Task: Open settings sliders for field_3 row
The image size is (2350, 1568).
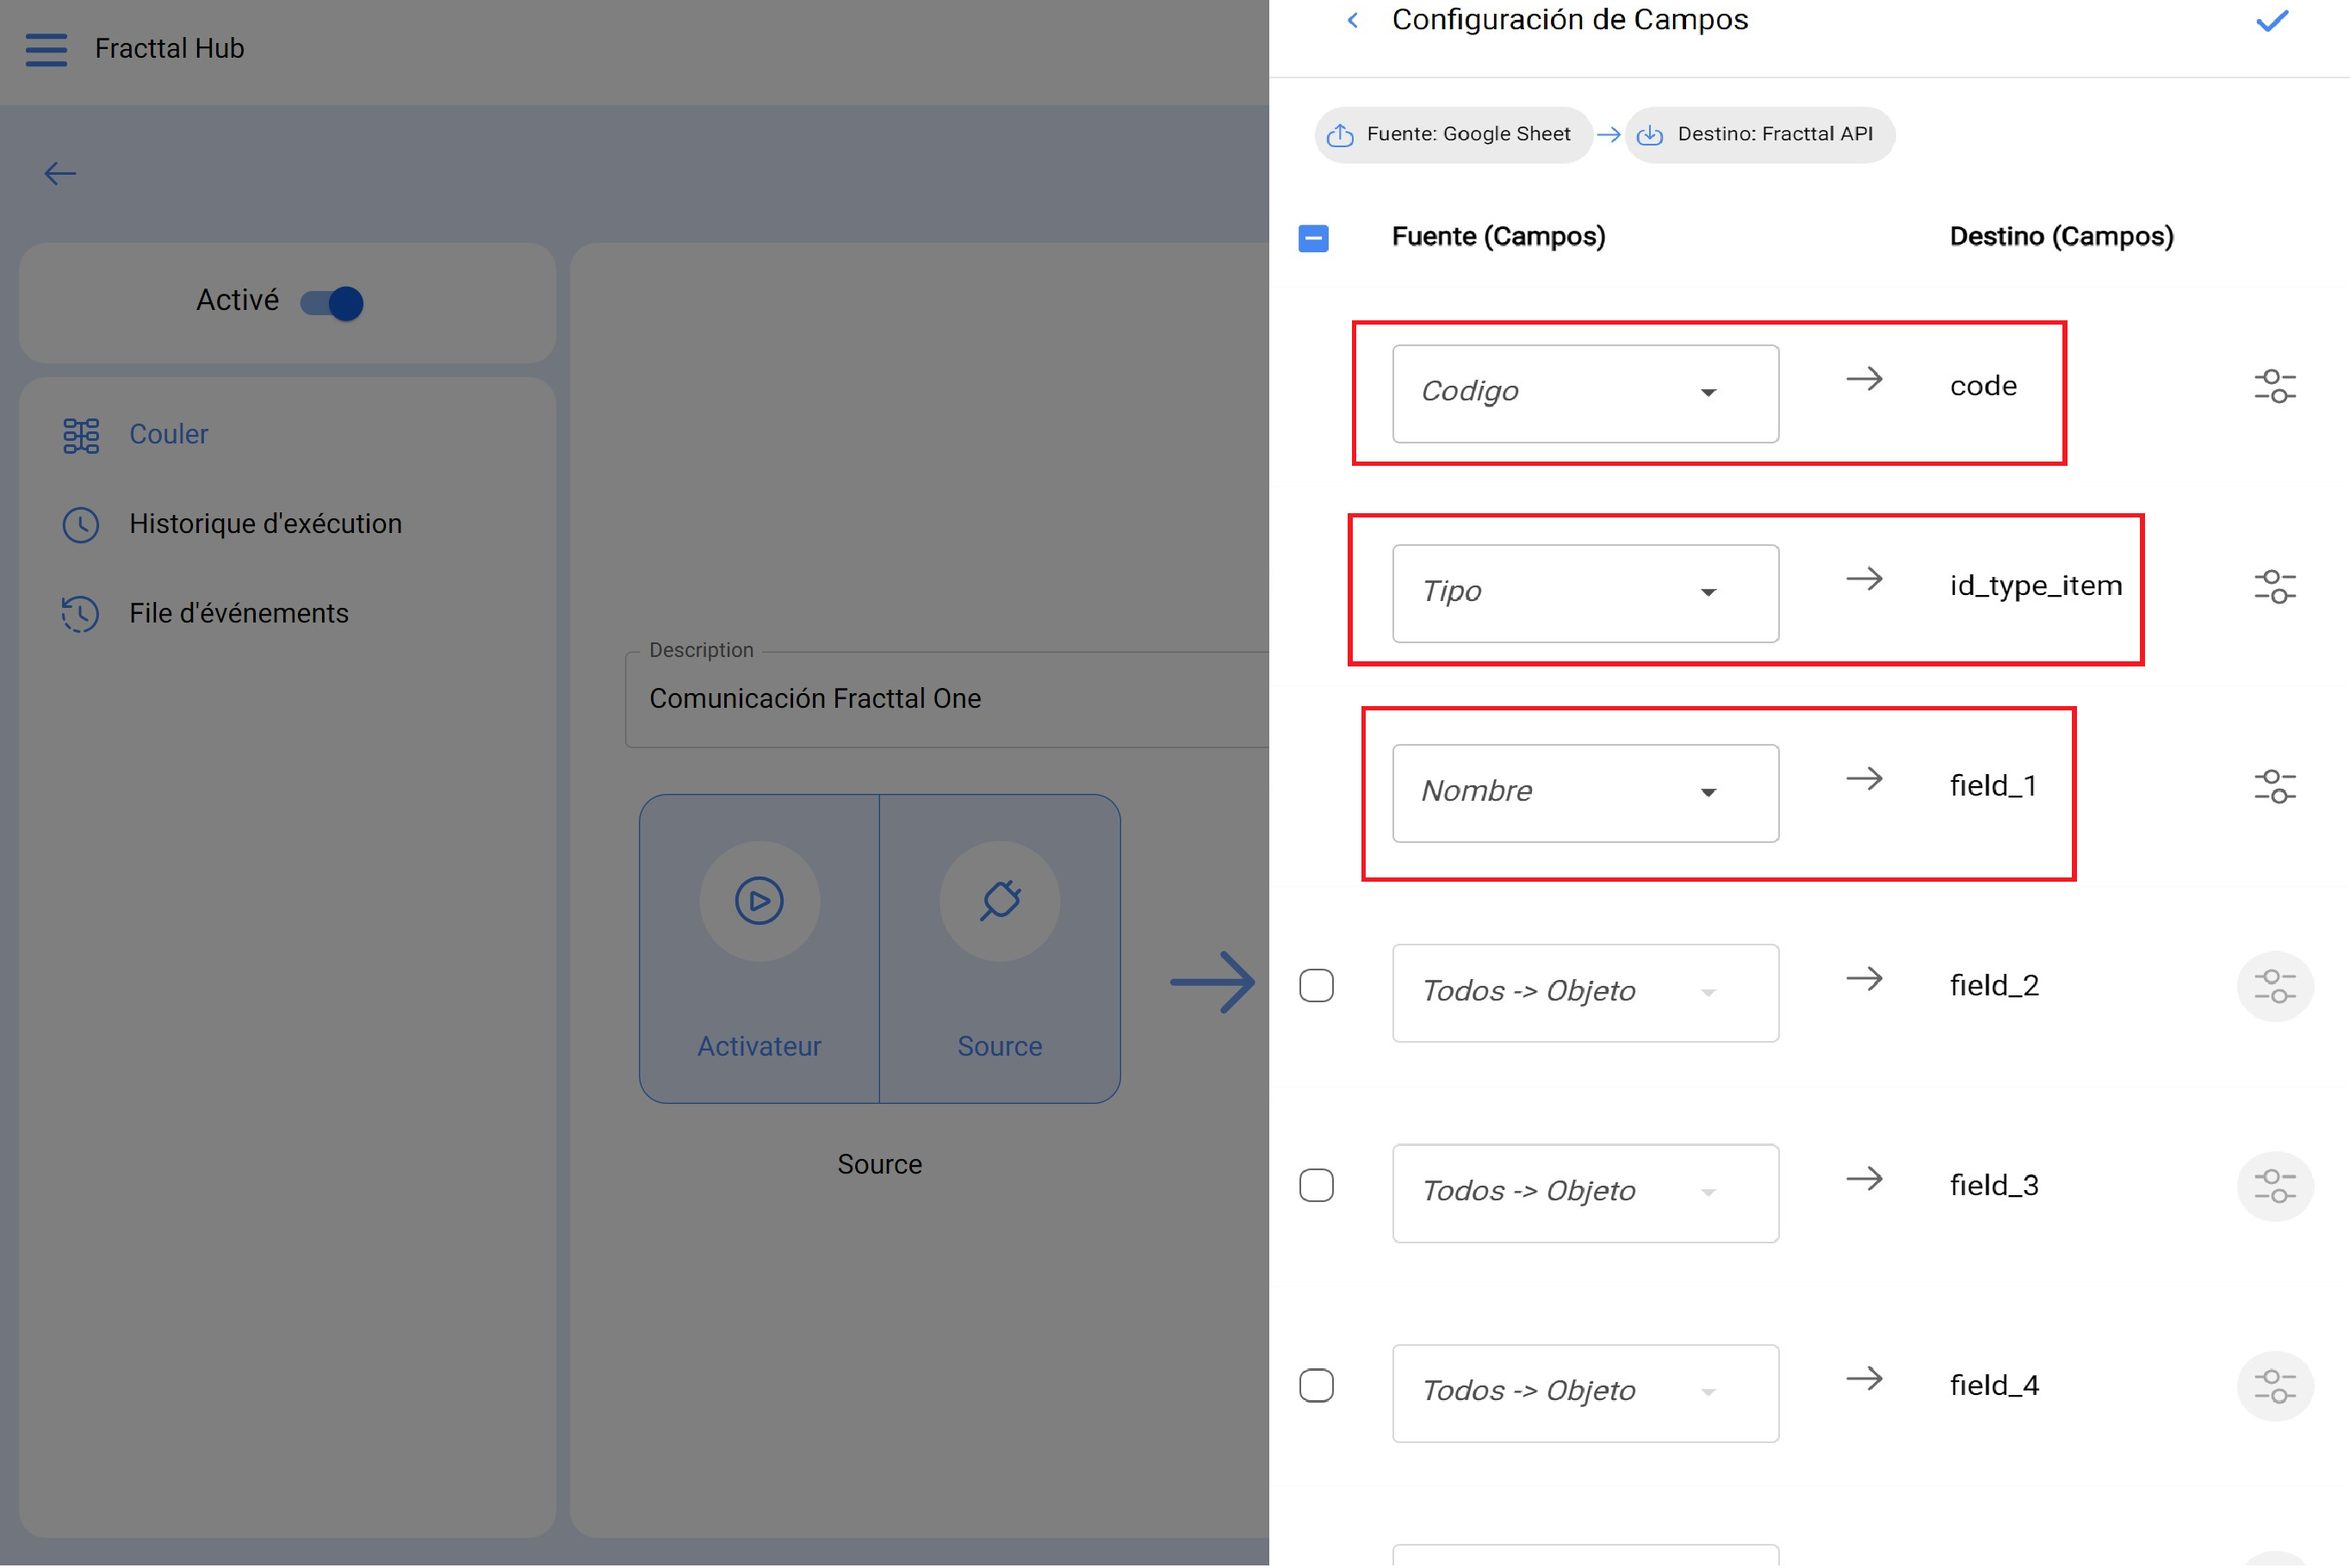Action: tap(2275, 1186)
